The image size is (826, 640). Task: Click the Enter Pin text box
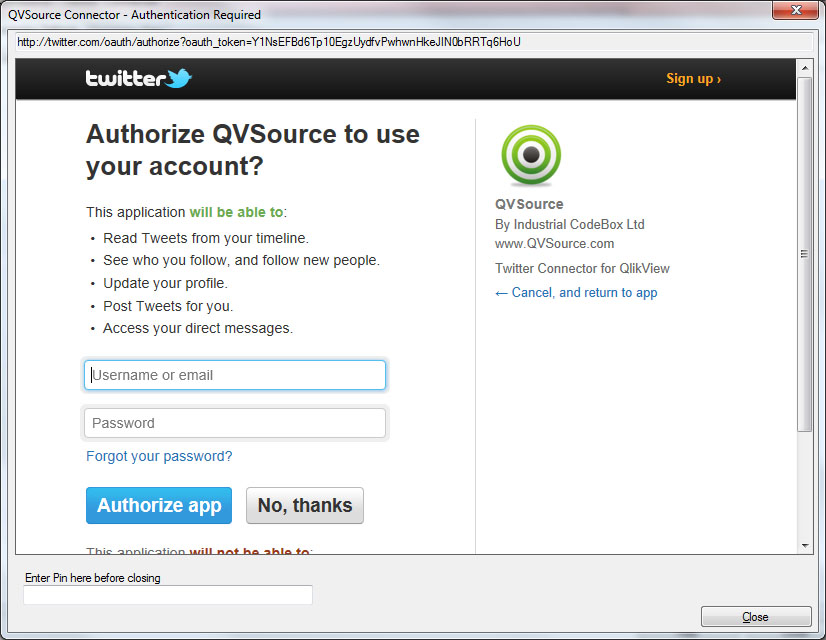168,595
